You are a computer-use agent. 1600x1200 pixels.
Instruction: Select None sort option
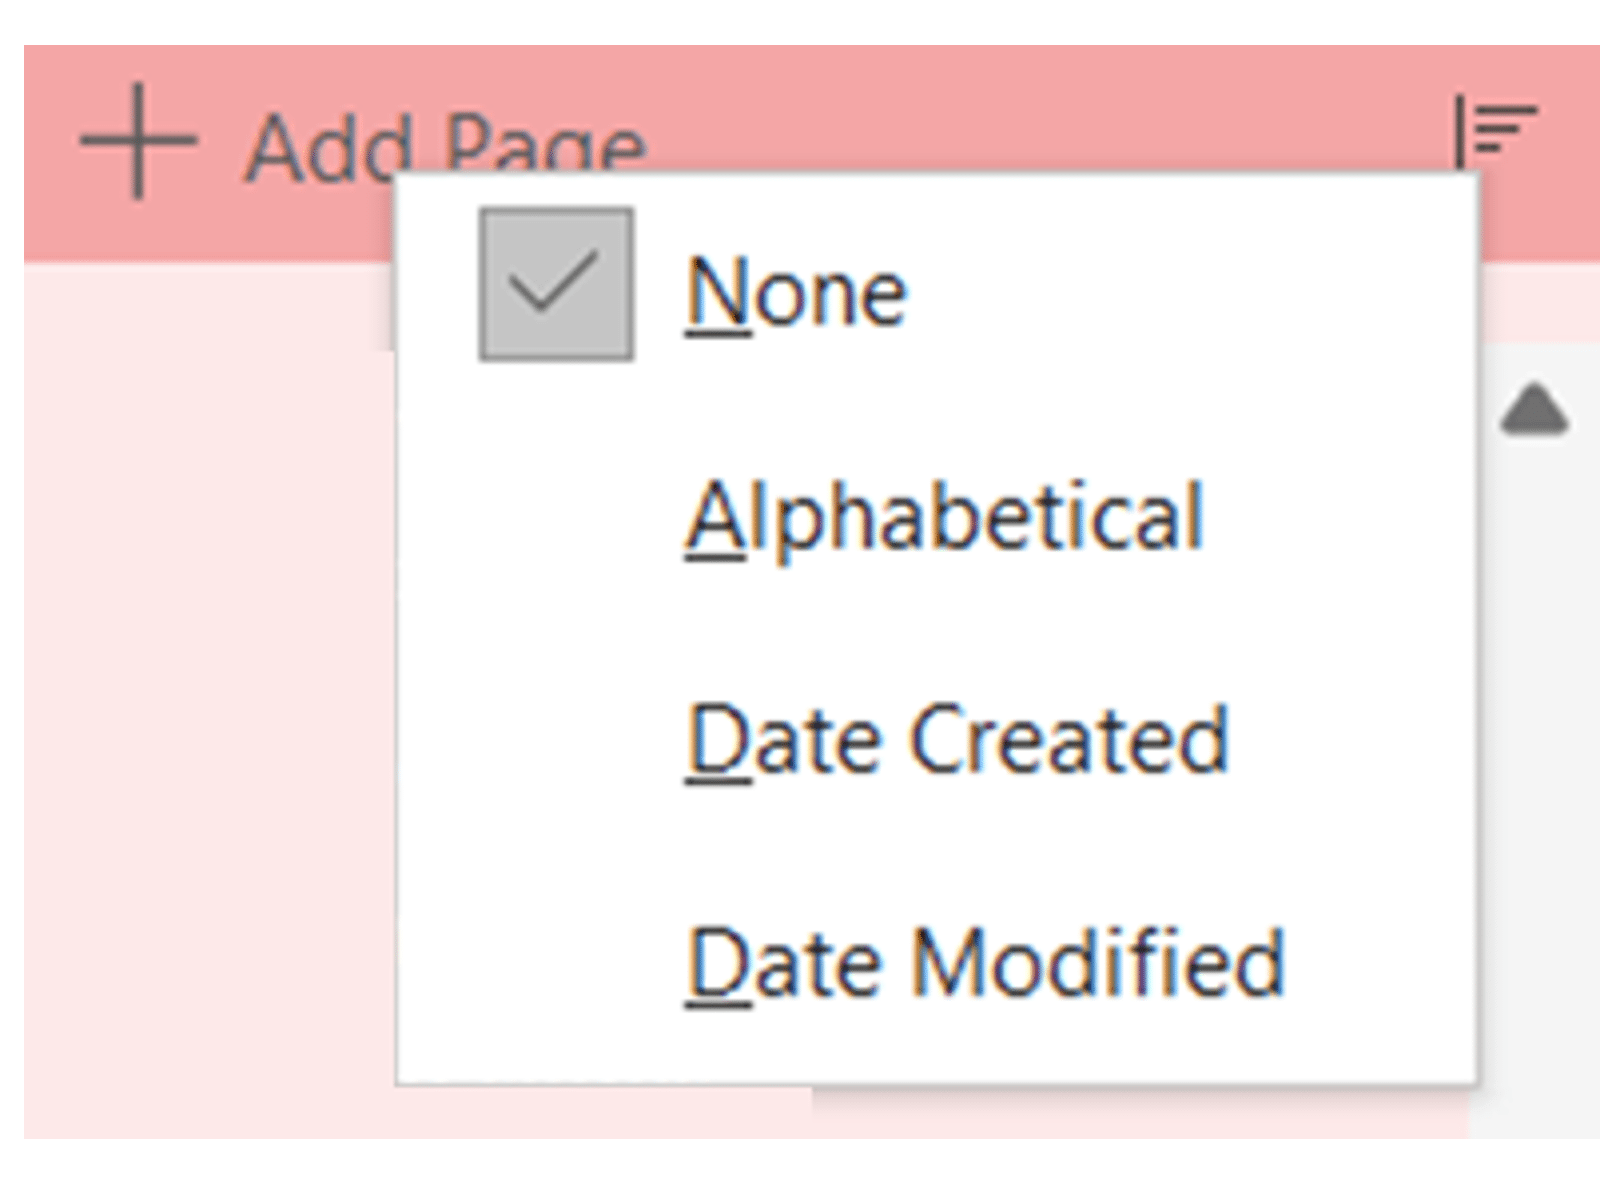tap(796, 294)
